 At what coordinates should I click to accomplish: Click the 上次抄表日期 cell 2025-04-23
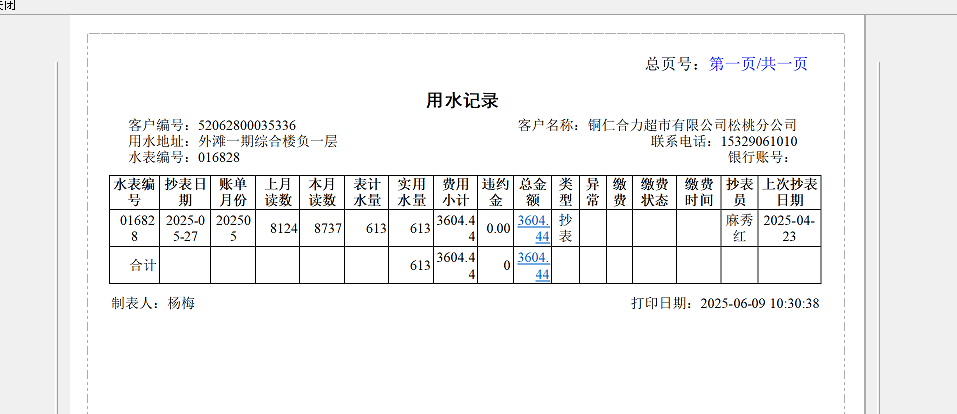click(x=790, y=227)
